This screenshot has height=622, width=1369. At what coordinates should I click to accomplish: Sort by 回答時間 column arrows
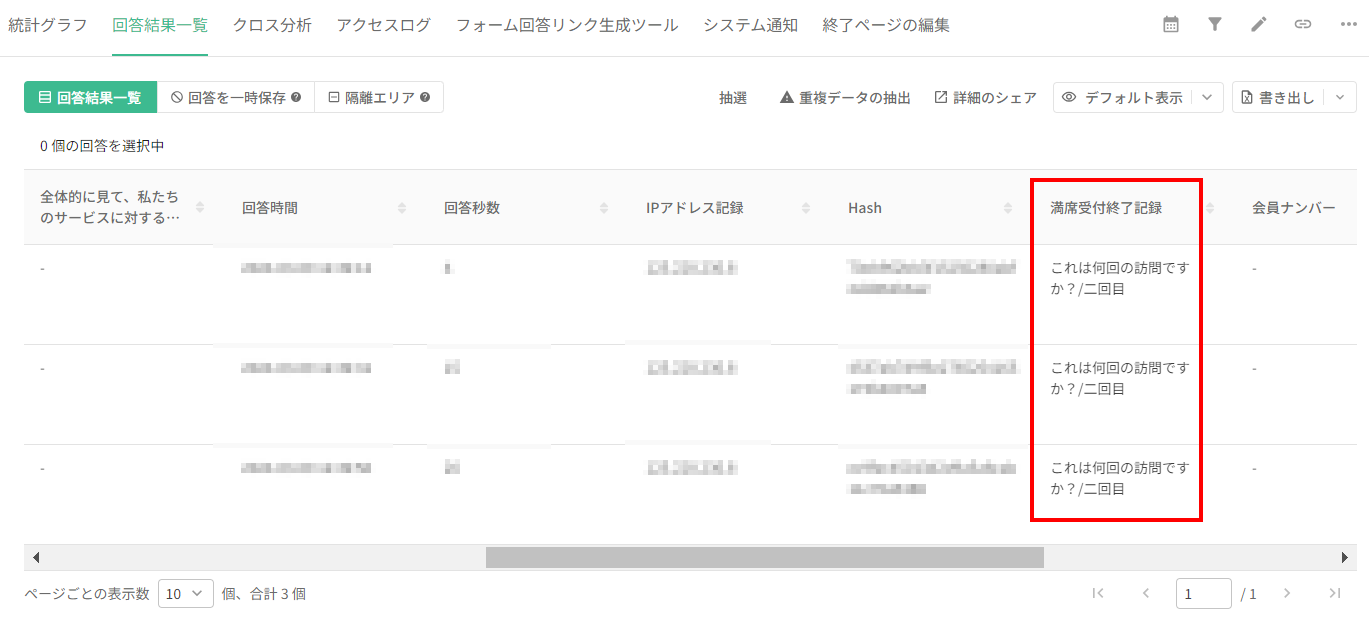tap(402, 208)
